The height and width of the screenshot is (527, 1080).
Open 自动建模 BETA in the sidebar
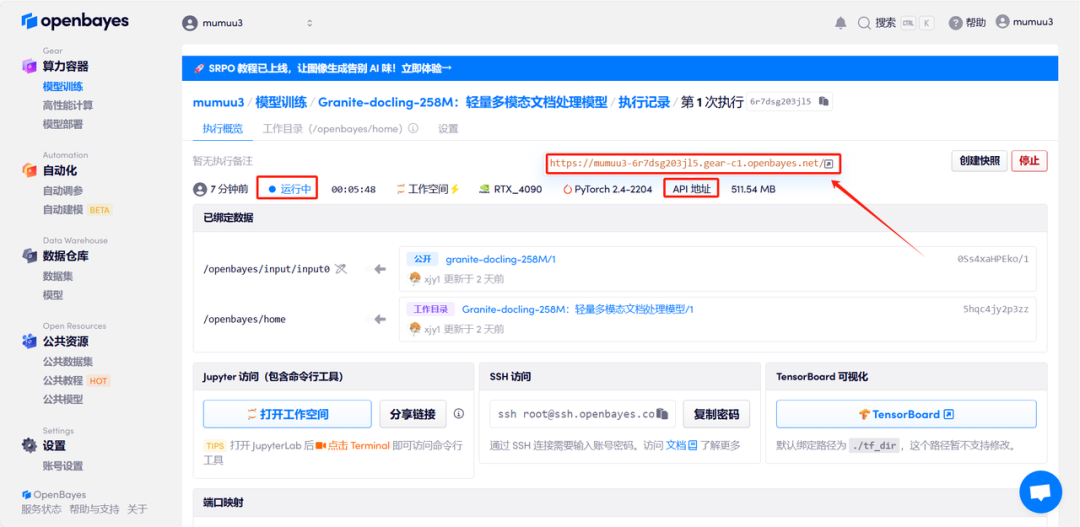(77, 209)
